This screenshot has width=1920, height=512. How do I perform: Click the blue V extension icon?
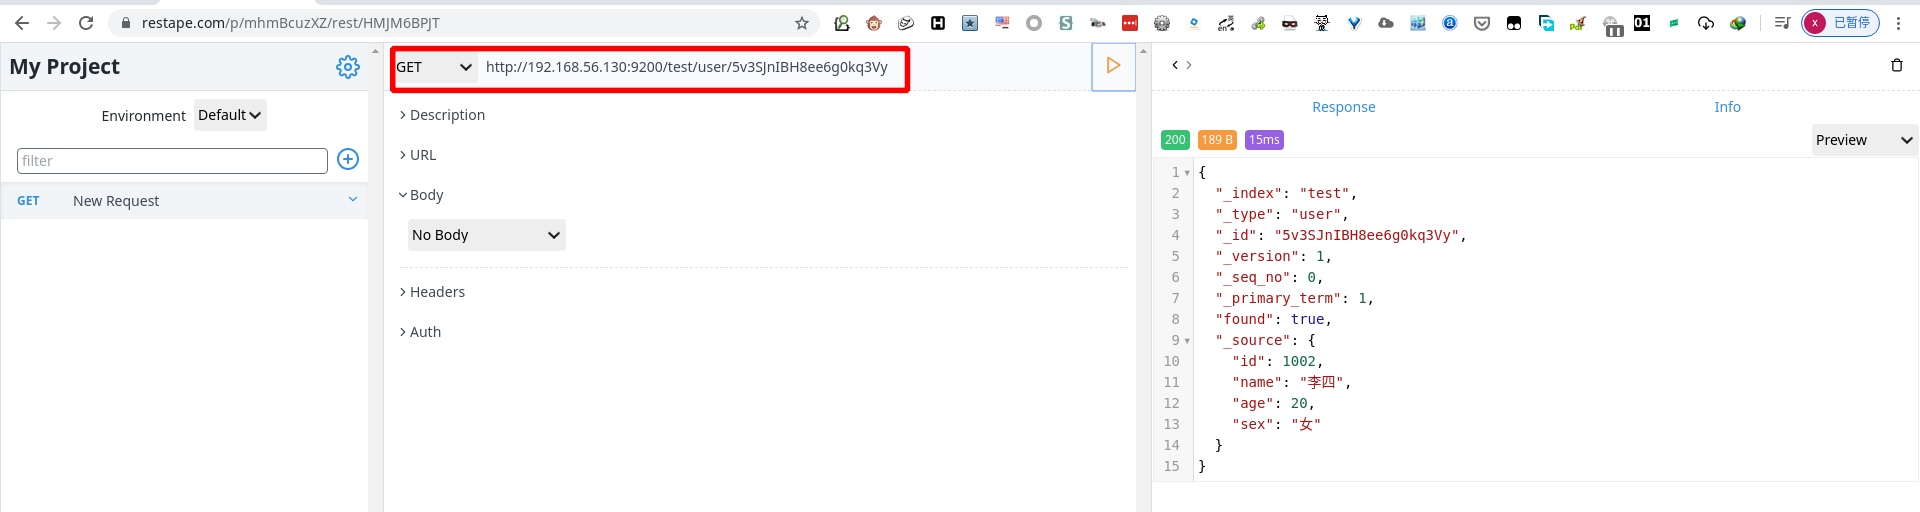click(x=1354, y=23)
